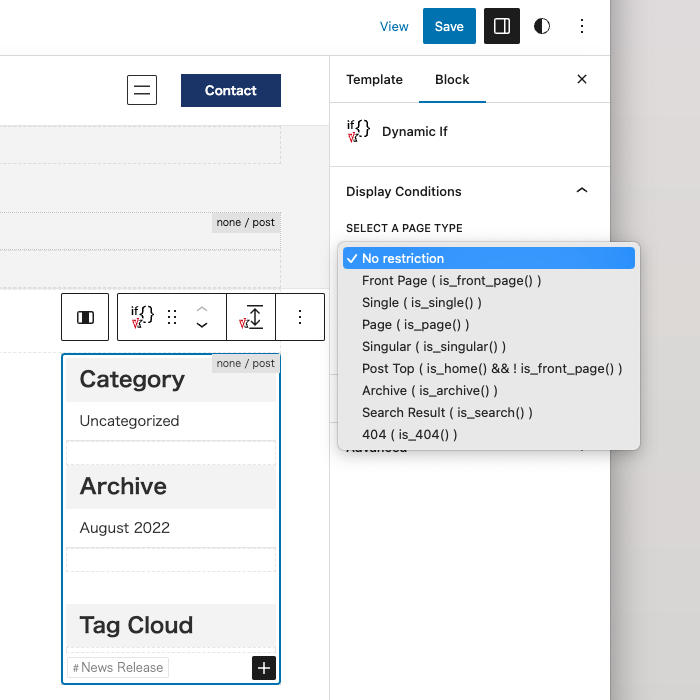The image size is (700, 700).
Task: Move block up with chevron arrow
Action: (202, 309)
